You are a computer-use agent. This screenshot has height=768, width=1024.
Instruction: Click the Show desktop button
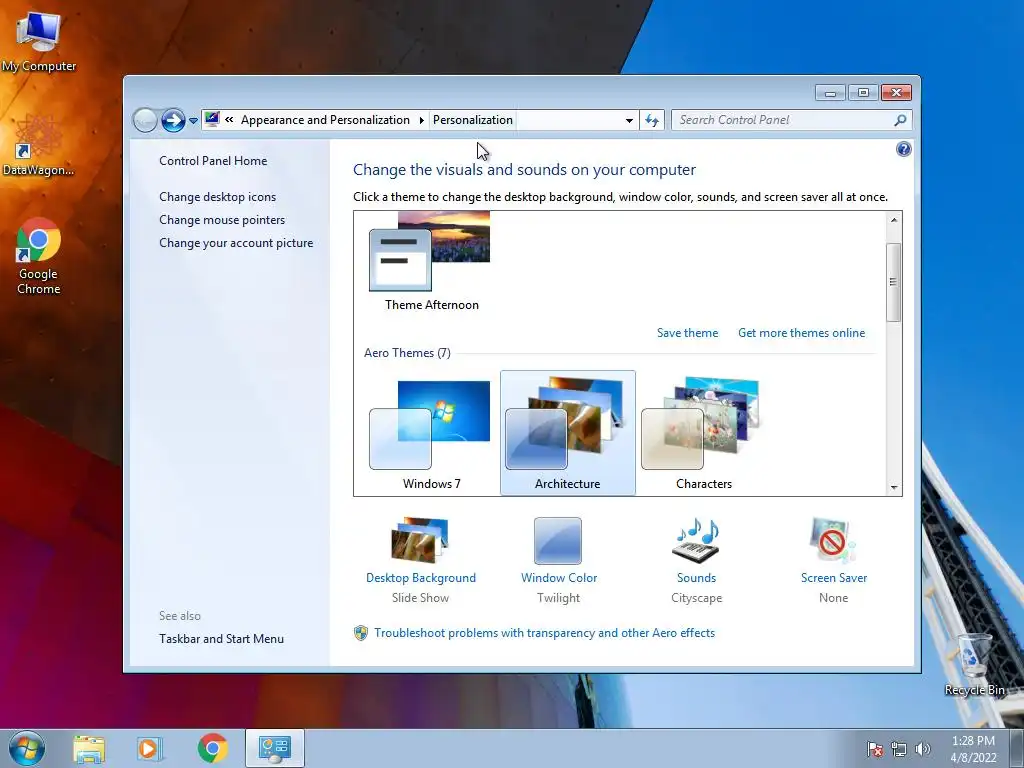click(1017, 748)
